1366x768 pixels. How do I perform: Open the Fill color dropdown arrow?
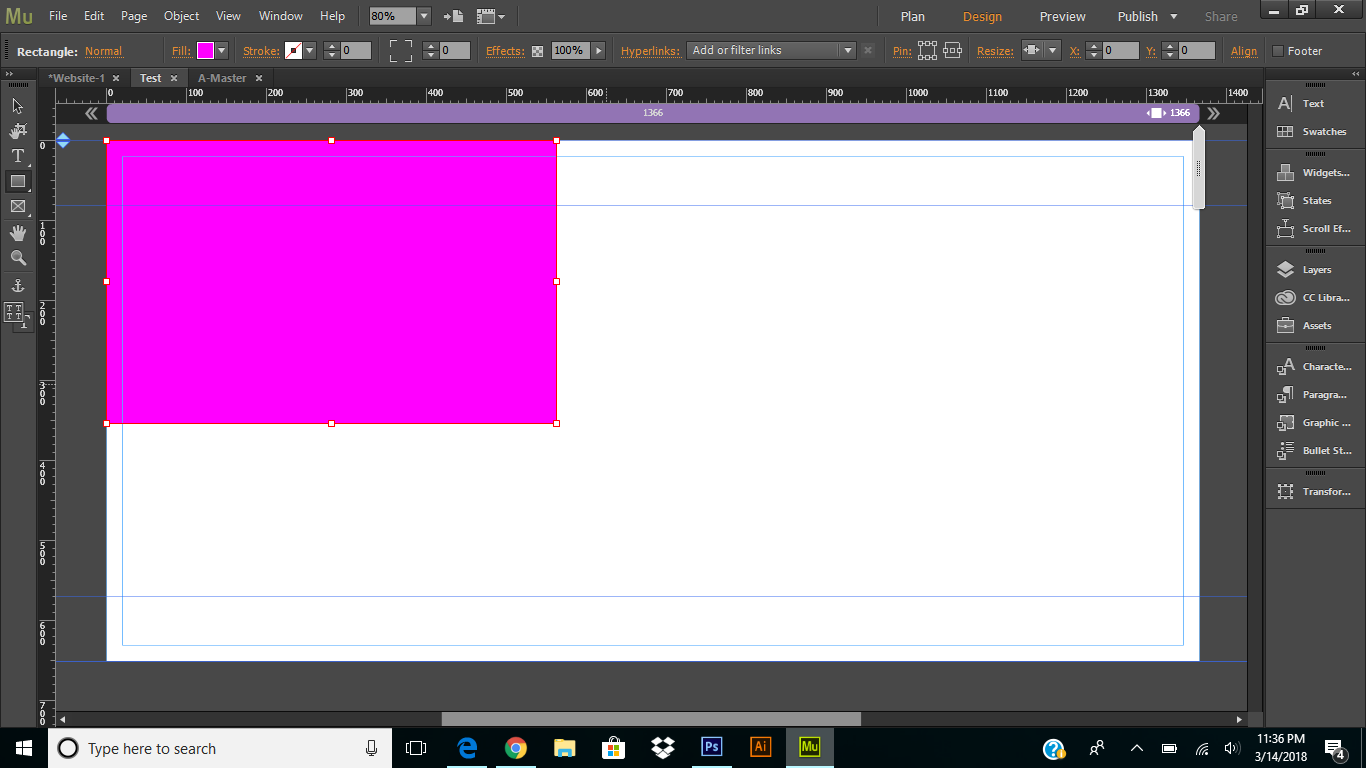click(x=221, y=50)
